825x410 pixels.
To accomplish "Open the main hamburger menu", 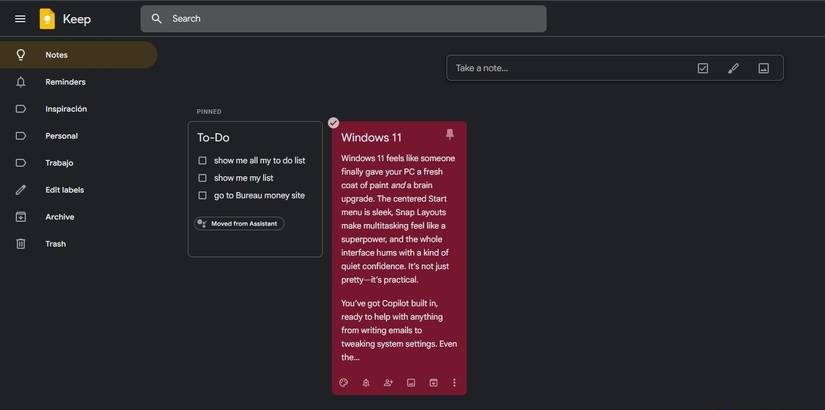I will (20, 19).
